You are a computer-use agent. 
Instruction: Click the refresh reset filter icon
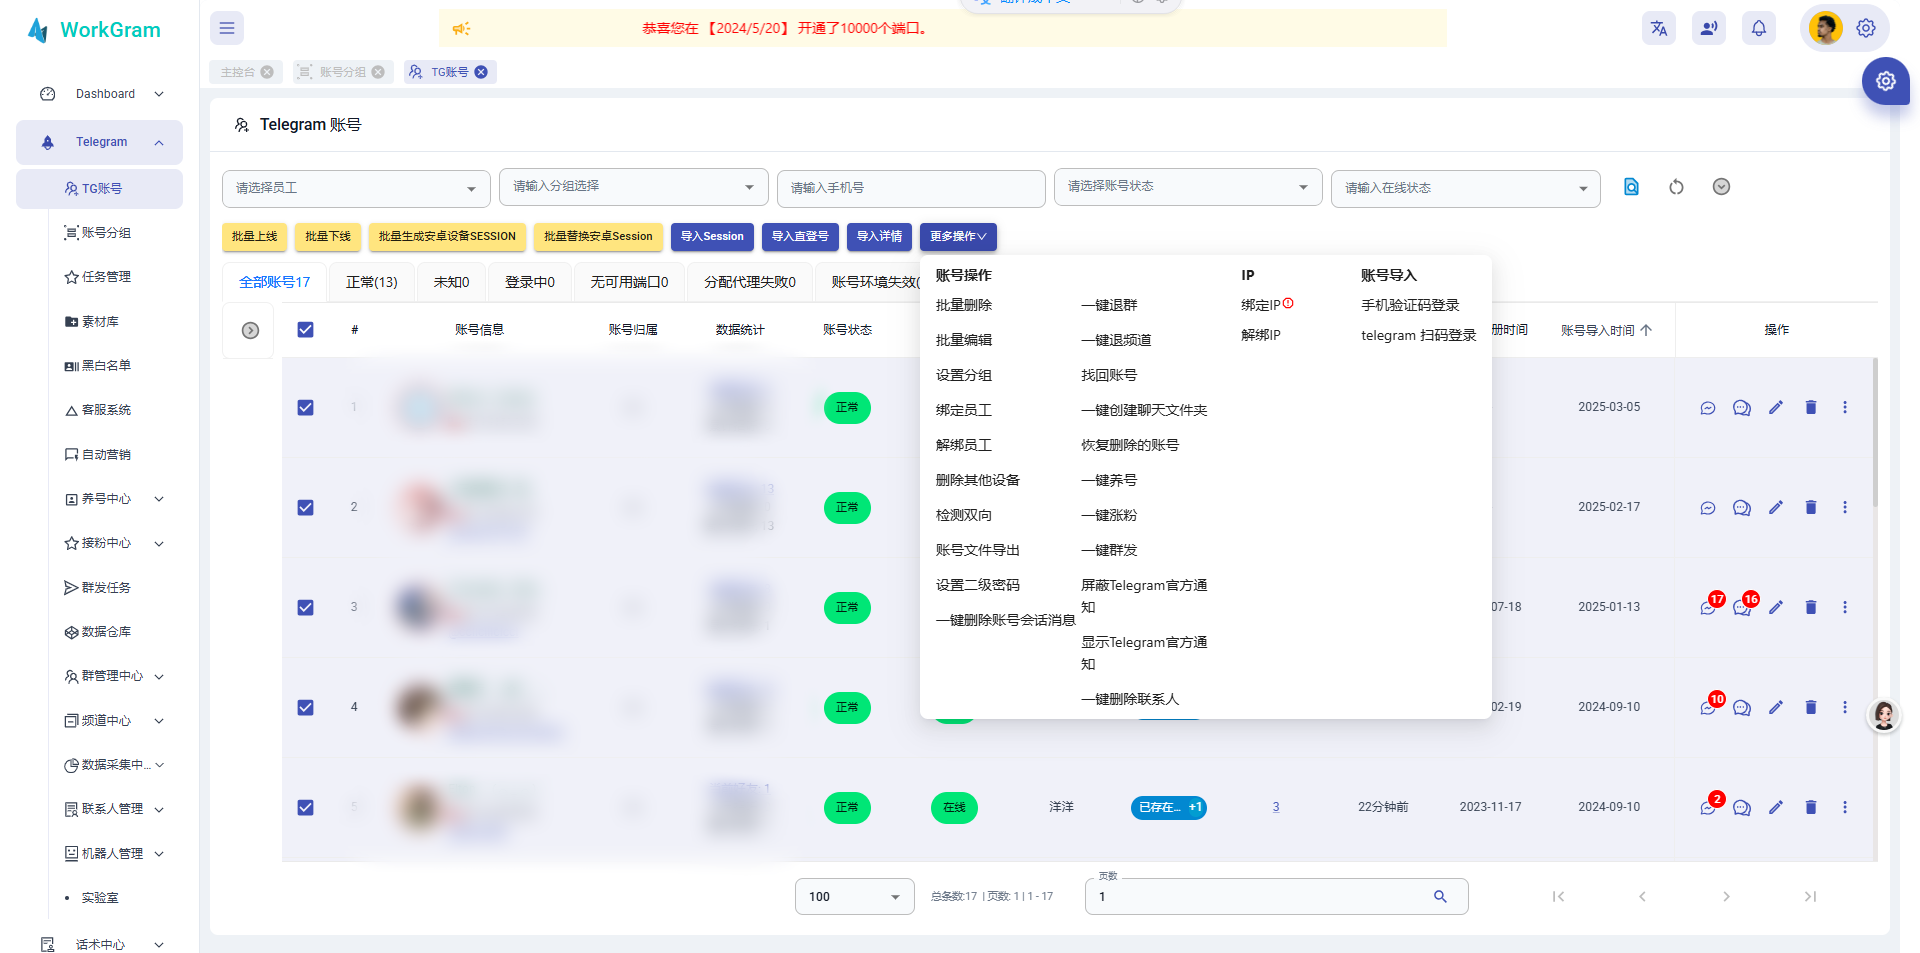[x=1676, y=187]
